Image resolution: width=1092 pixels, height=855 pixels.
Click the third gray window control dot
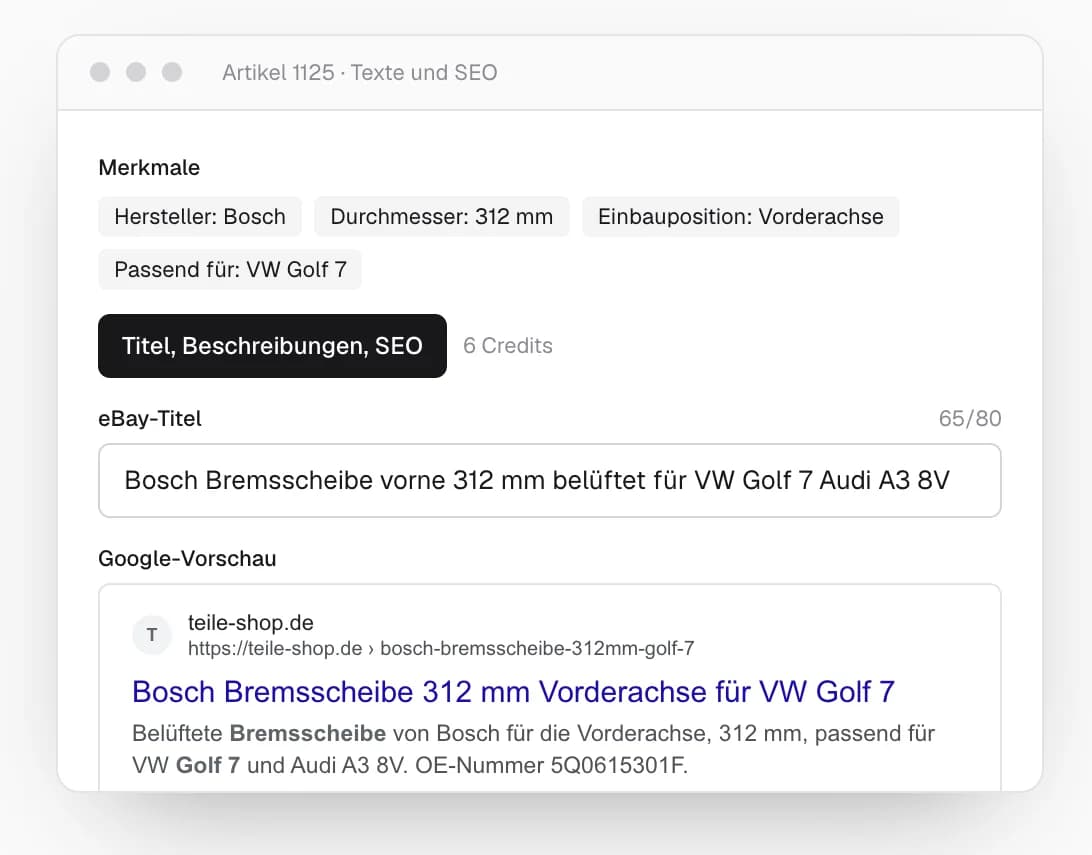[172, 72]
